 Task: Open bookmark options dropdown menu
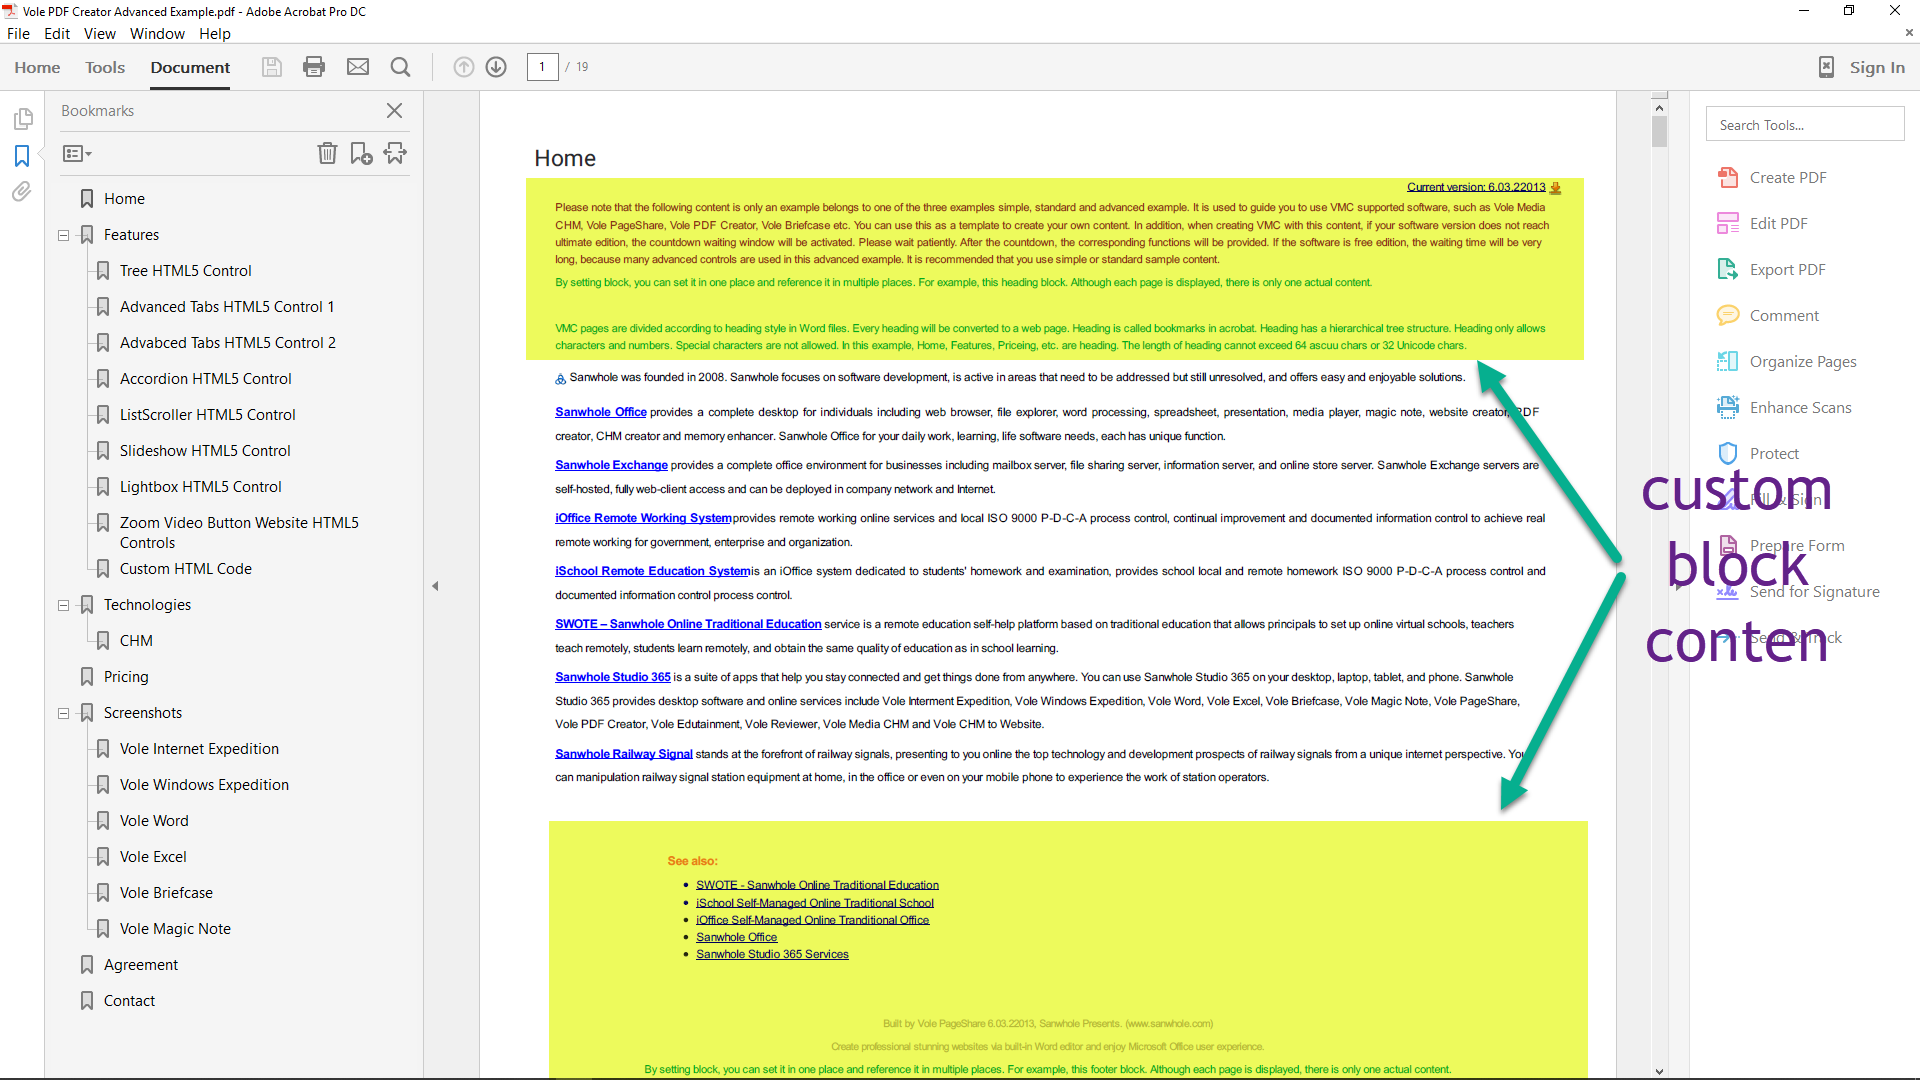77,154
